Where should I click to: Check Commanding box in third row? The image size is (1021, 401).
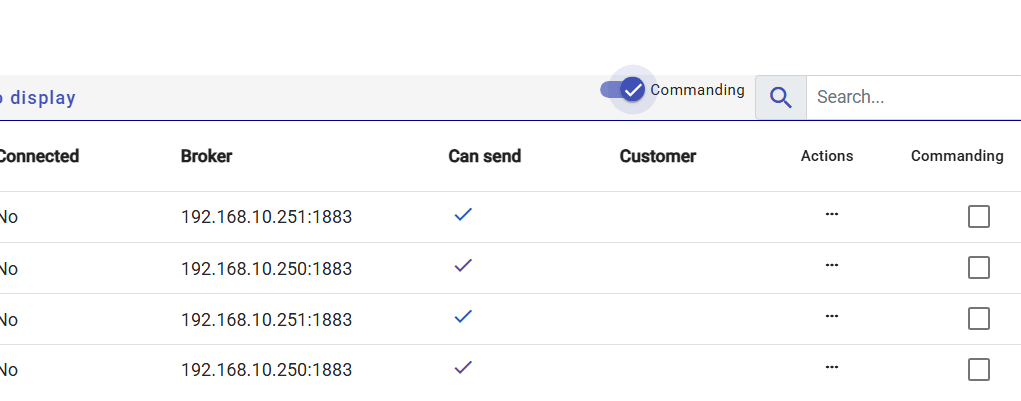pyautogui.click(x=979, y=319)
